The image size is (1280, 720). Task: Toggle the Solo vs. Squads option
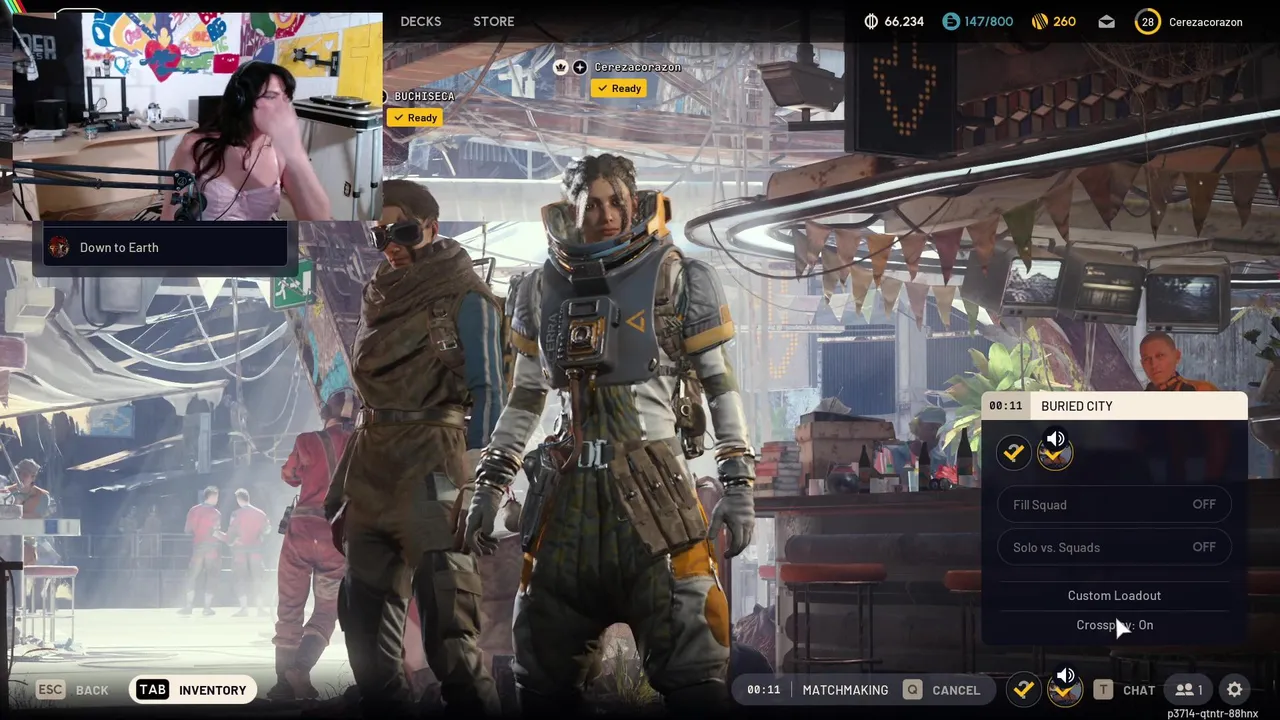click(x=1114, y=547)
